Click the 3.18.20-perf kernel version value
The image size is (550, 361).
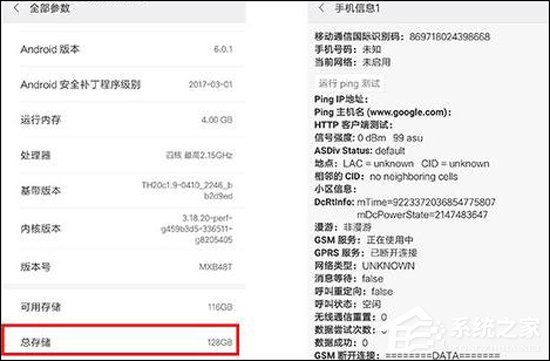[x=196, y=229]
